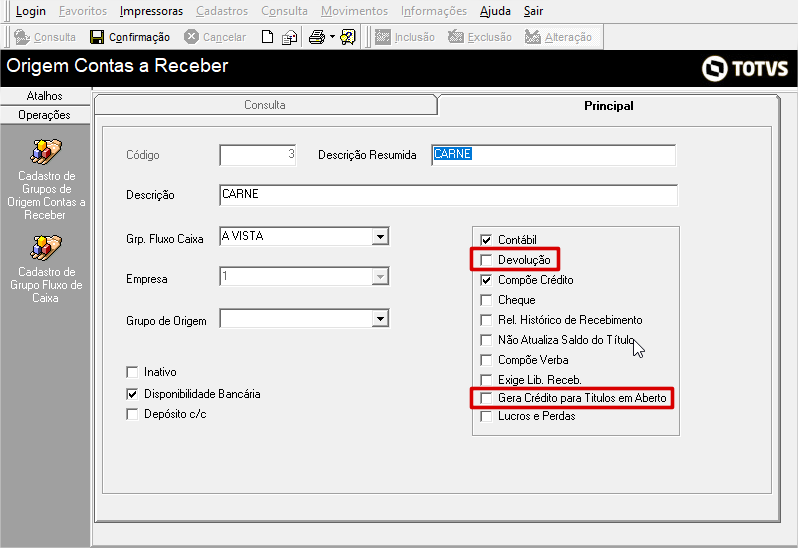Check the Cheque checkbox
798x548 pixels.
coord(486,300)
